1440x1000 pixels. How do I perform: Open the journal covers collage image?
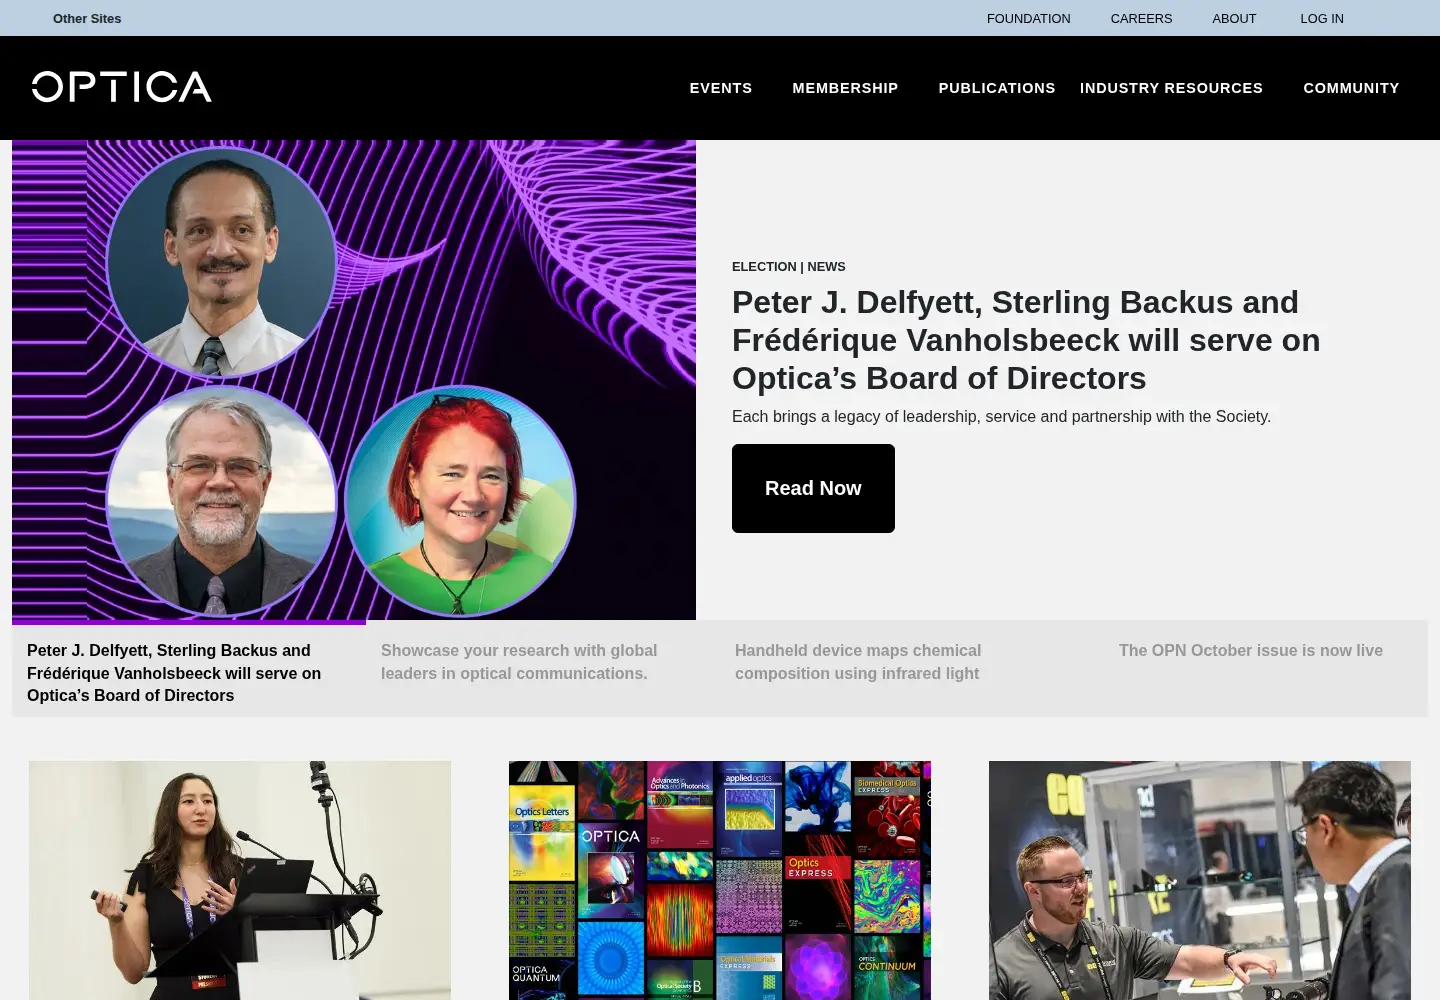click(x=720, y=880)
